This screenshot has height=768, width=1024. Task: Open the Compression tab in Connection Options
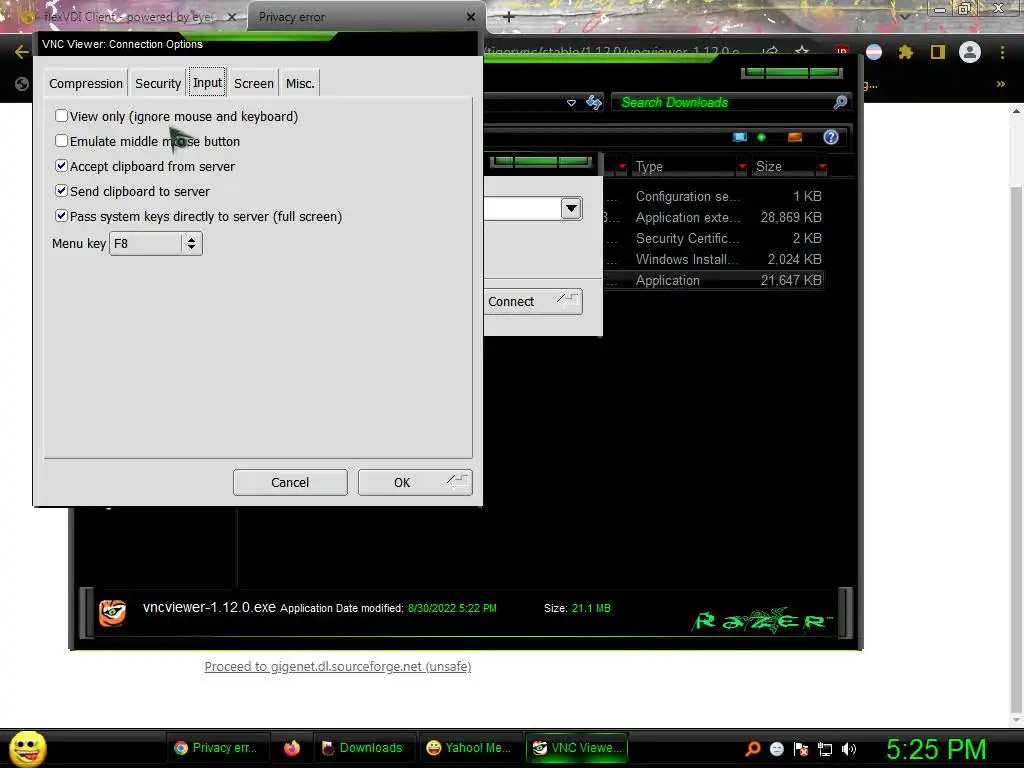point(86,83)
